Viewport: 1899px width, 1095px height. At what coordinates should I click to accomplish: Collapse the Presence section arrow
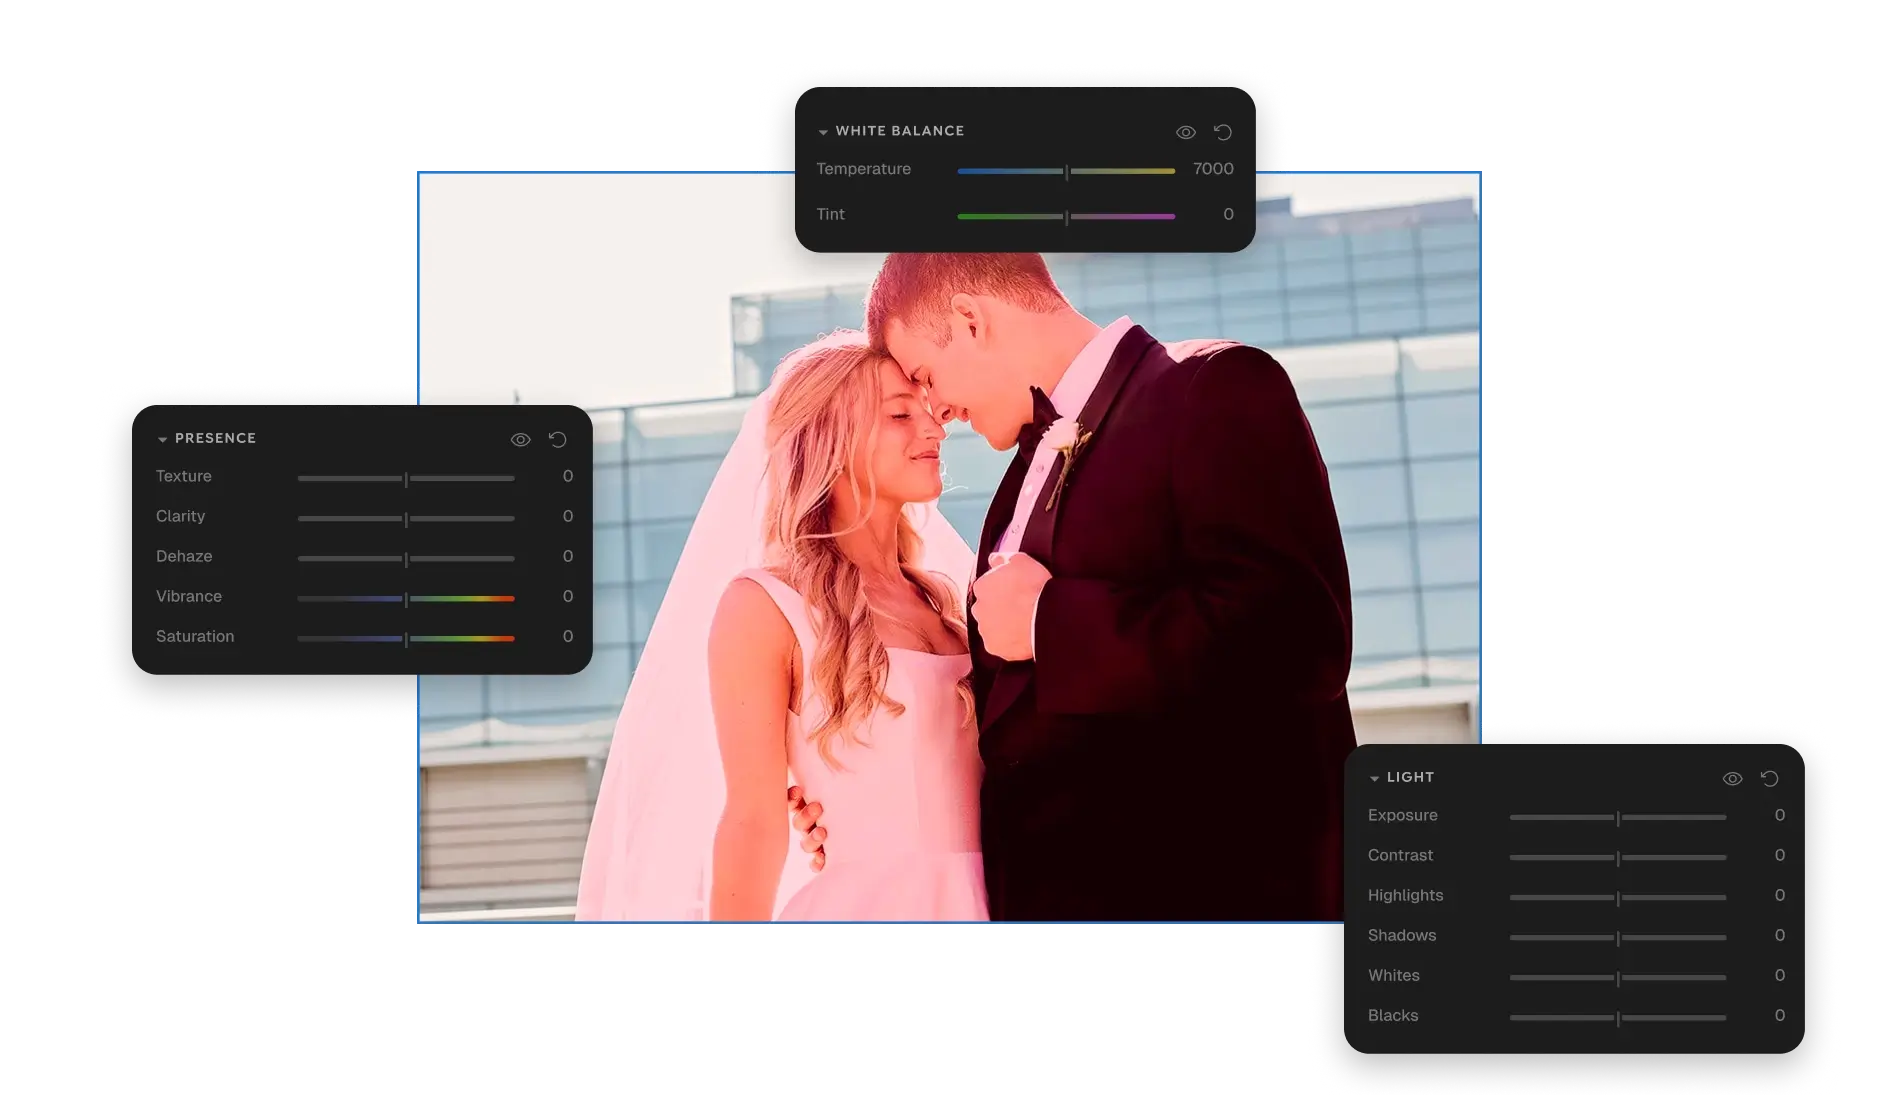click(x=162, y=439)
